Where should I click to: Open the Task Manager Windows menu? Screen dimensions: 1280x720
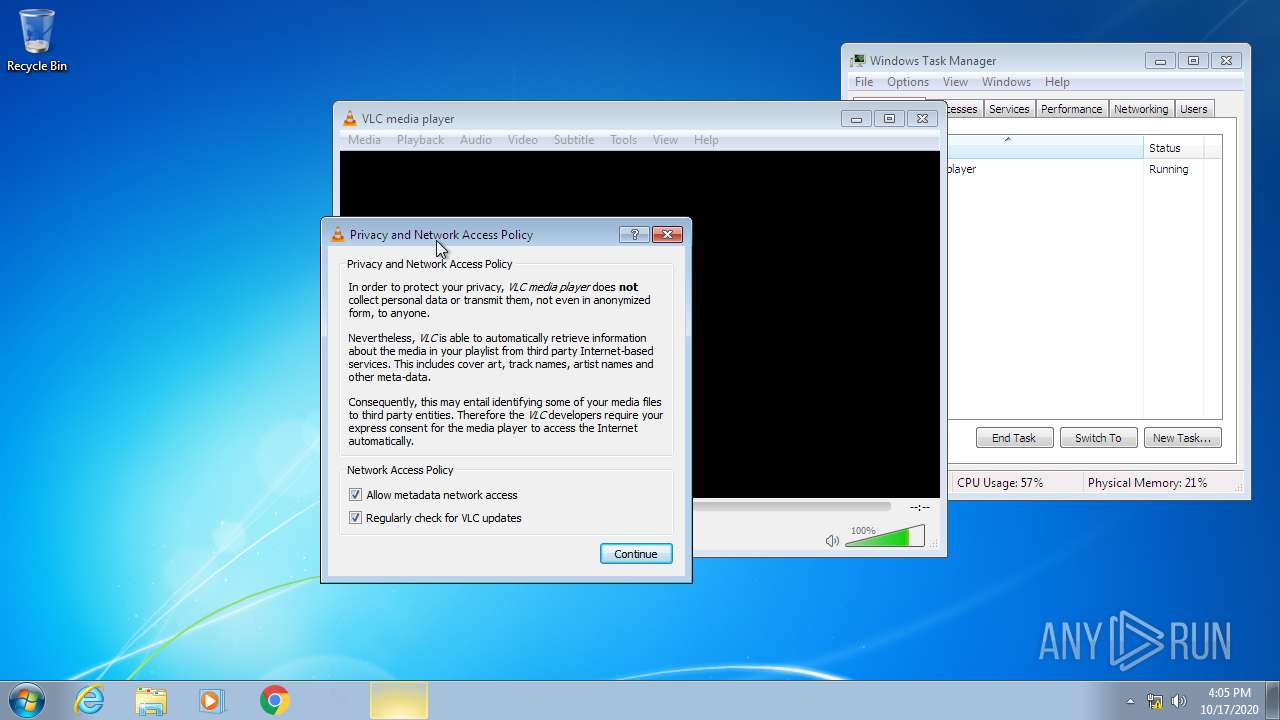click(1006, 82)
